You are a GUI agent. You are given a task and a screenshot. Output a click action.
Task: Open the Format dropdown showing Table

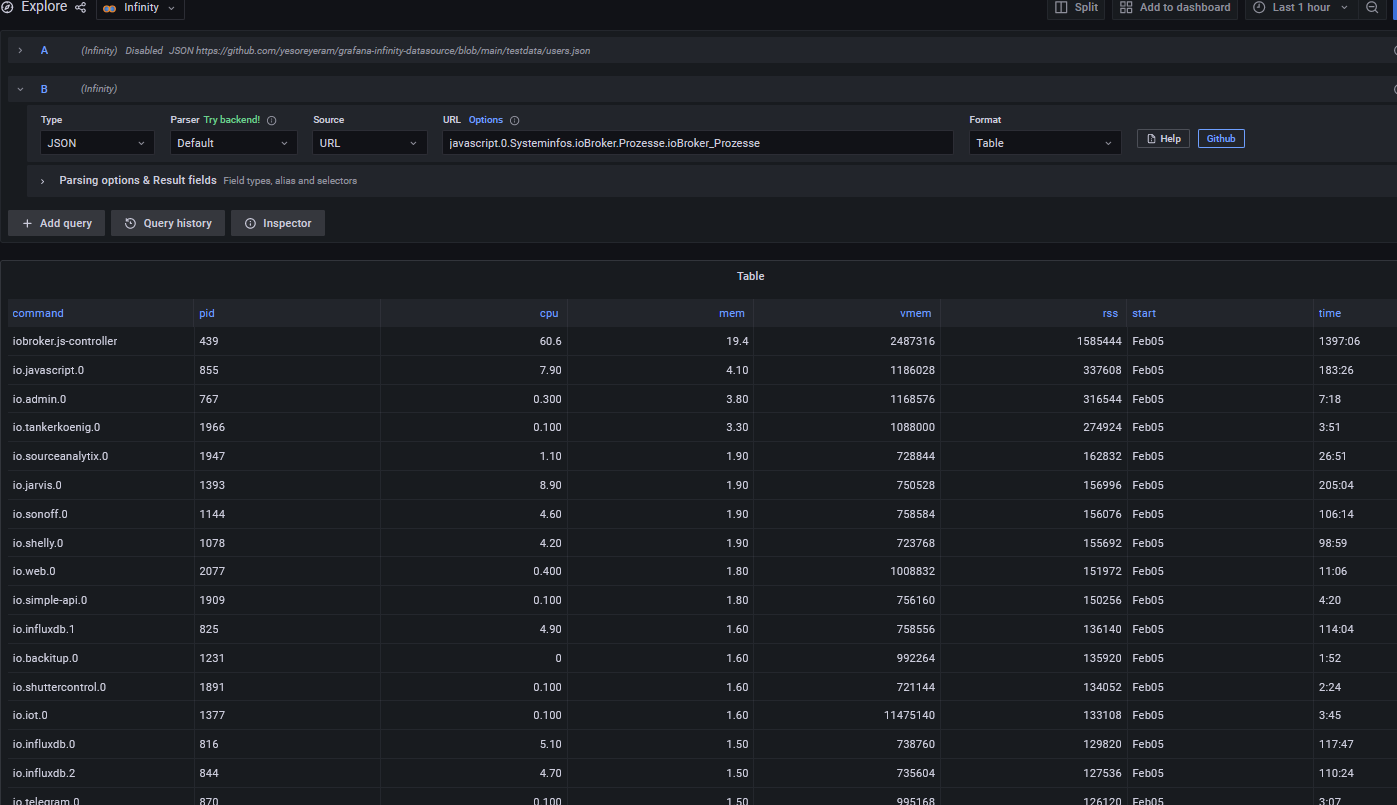1045,143
